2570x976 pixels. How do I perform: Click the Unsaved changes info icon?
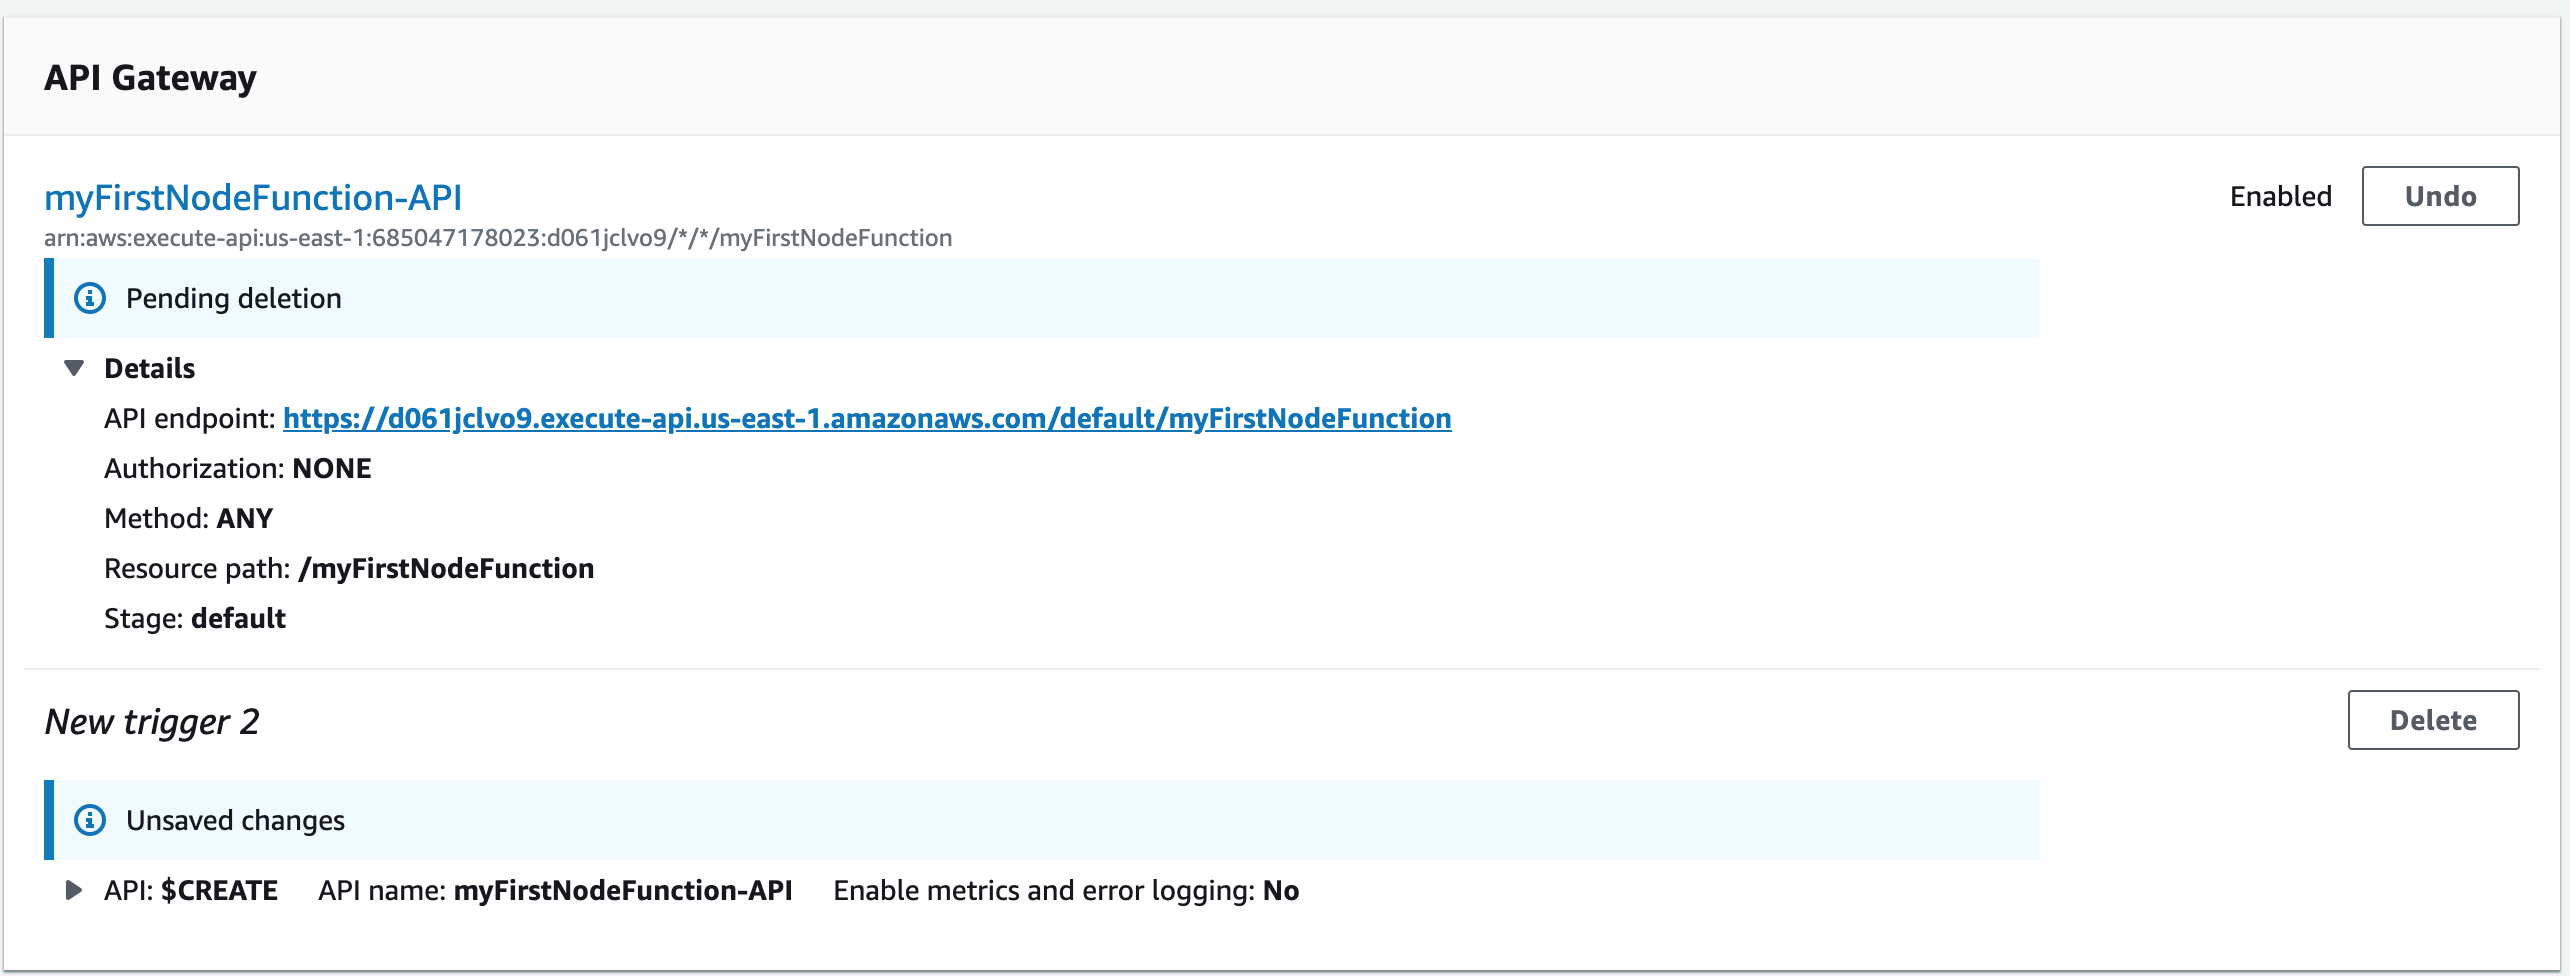[x=90, y=820]
